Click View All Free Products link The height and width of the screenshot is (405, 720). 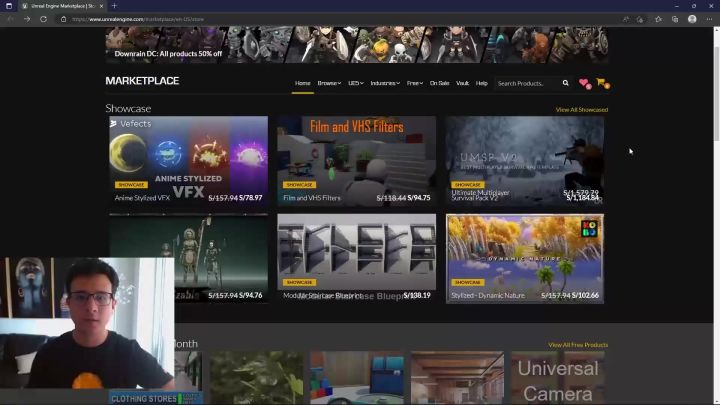coord(578,345)
